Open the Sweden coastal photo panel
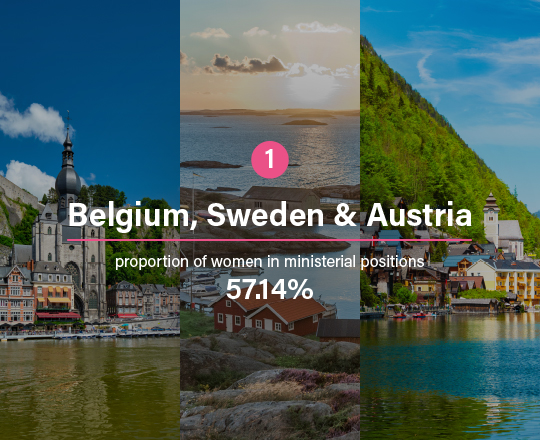Viewport: 540px width, 440px height. tap(270, 220)
